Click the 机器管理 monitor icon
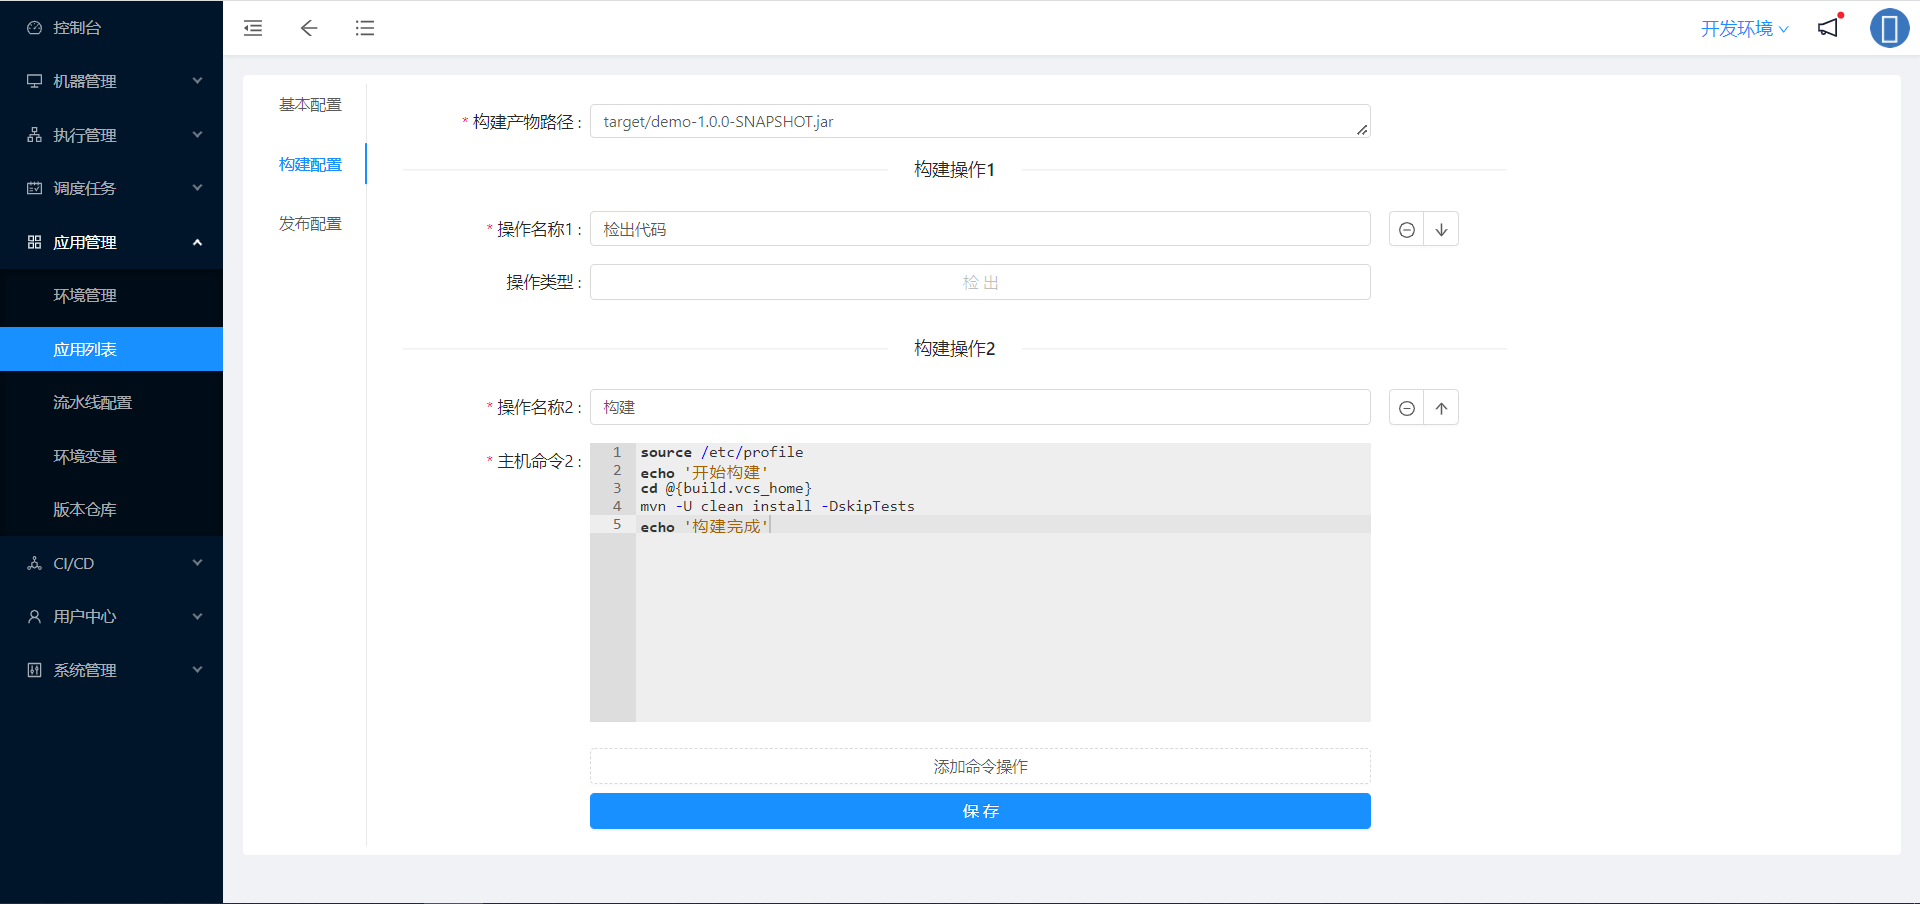This screenshot has width=1920, height=904. pos(34,81)
